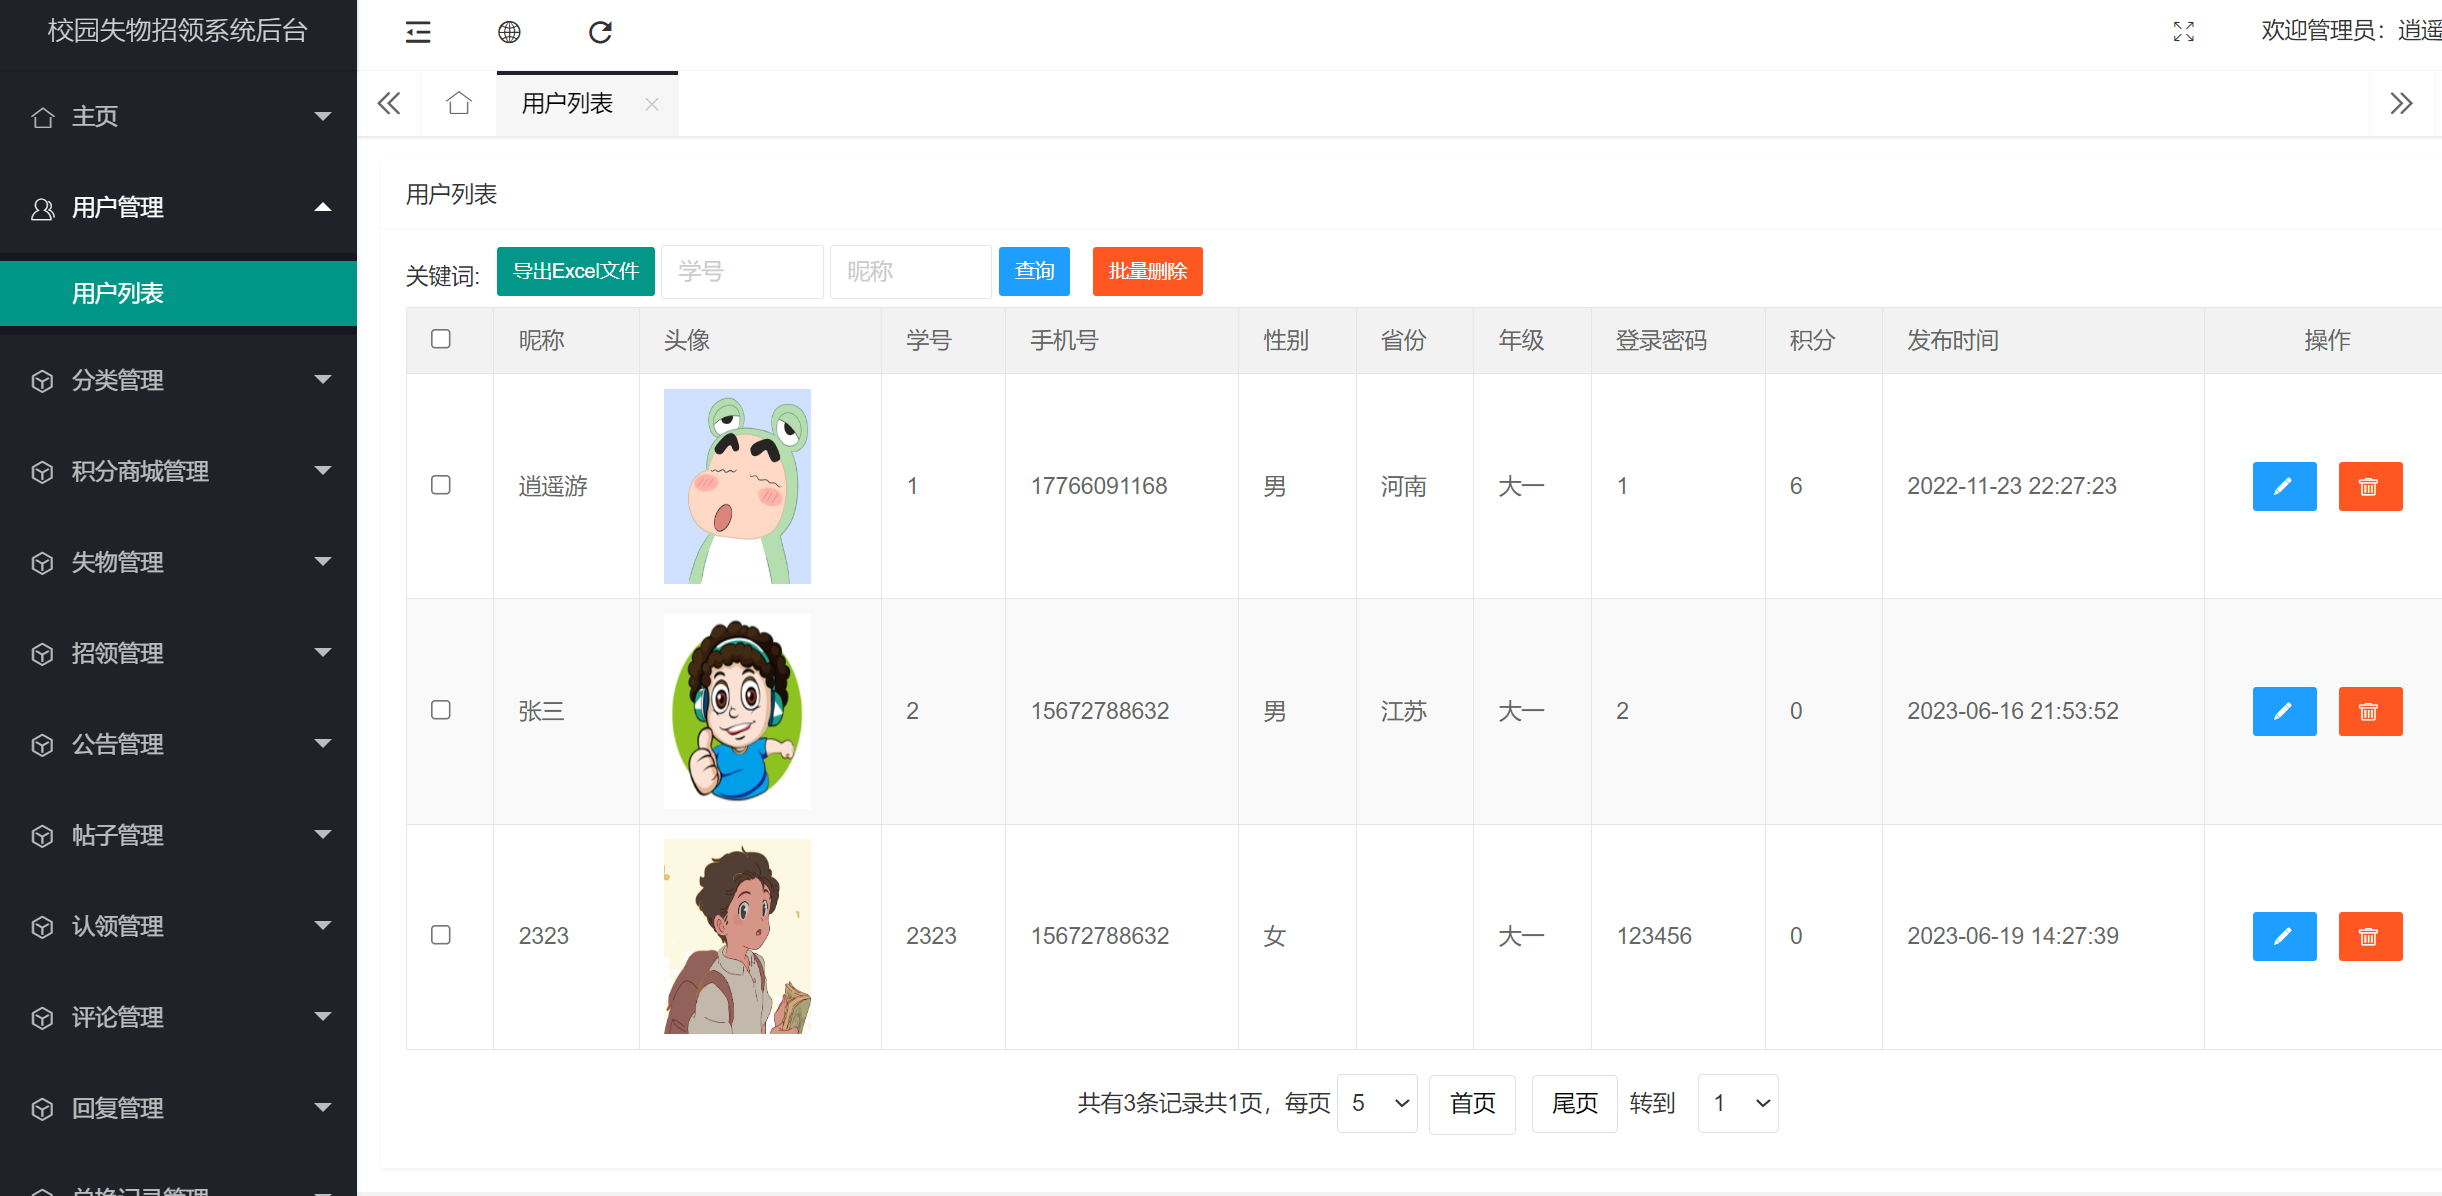The height and width of the screenshot is (1196, 2442).
Task: Click the 导出Excel文件 export button
Action: coord(575,271)
